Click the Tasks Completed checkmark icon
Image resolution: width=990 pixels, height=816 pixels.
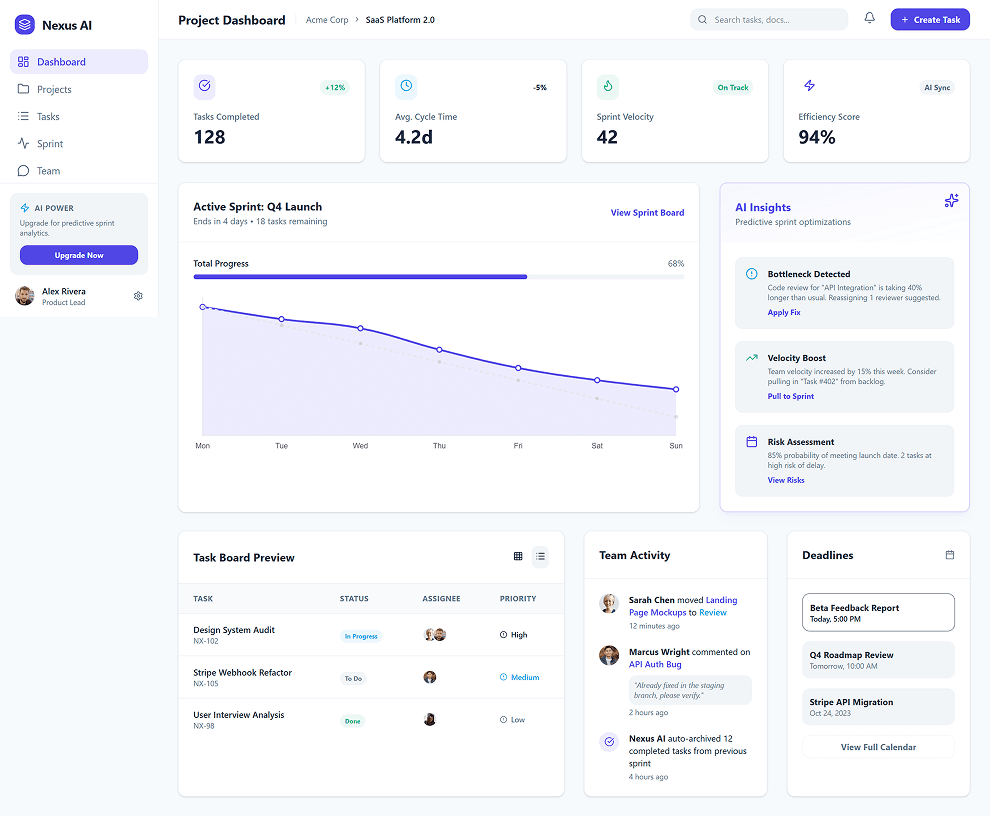pyautogui.click(x=205, y=86)
